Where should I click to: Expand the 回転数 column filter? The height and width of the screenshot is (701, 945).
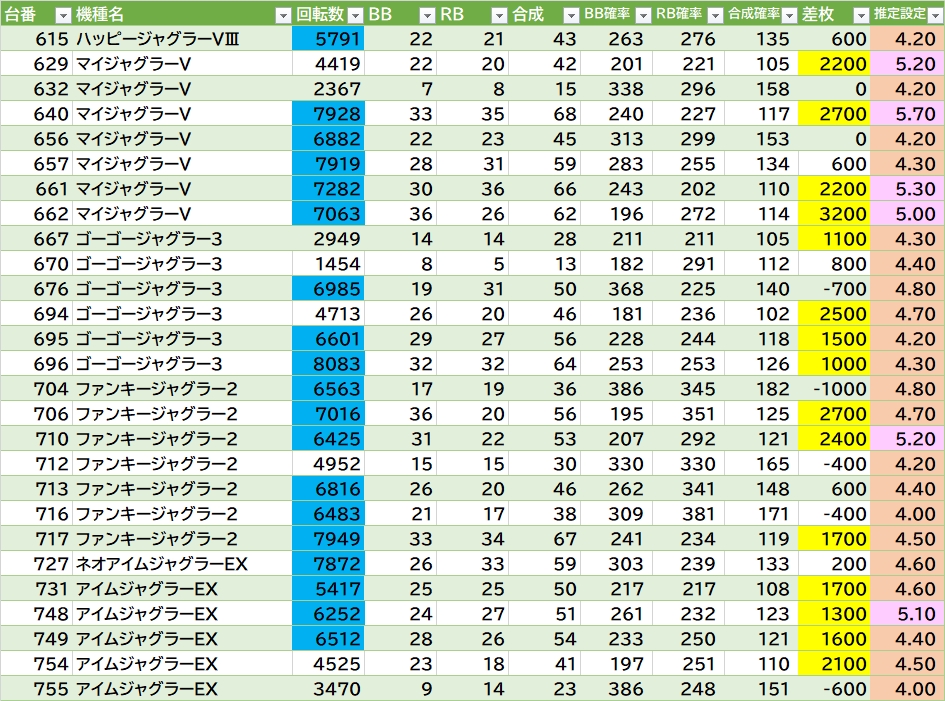(354, 15)
